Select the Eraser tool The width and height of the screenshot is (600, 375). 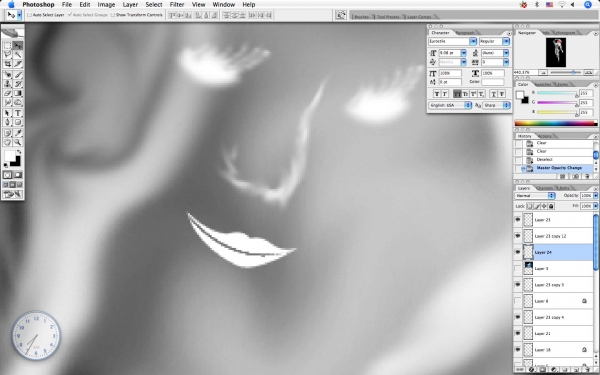coord(7,93)
